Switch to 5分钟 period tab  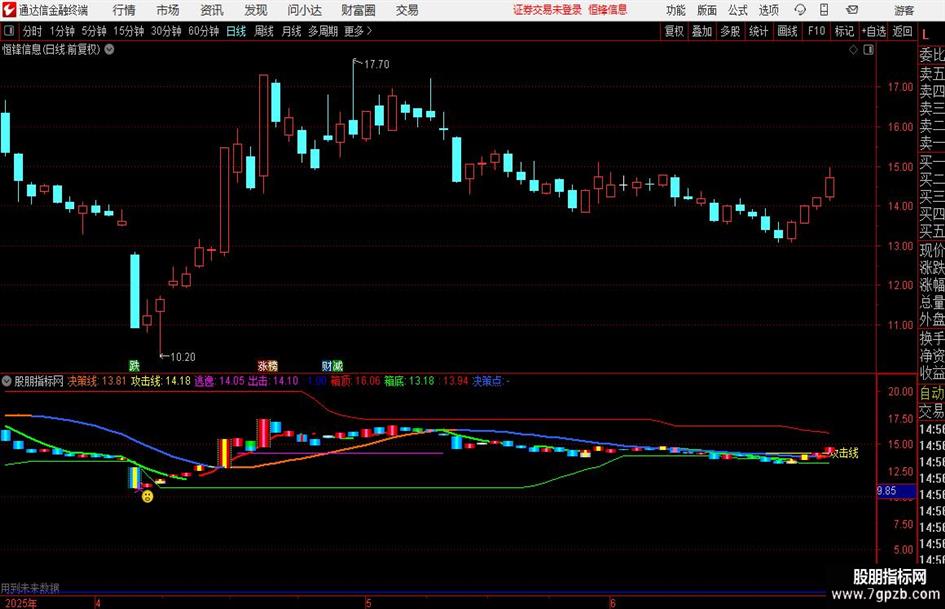pos(93,31)
